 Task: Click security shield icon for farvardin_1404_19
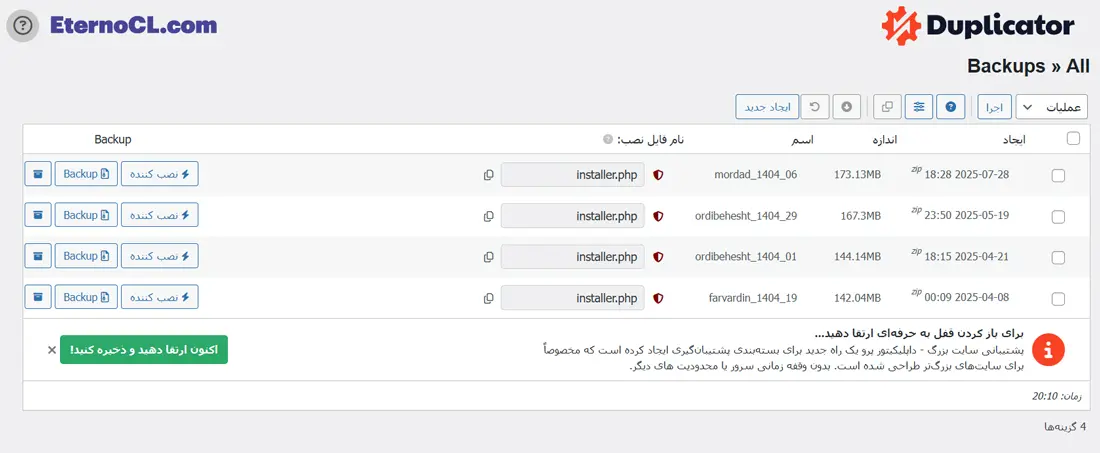tap(657, 299)
